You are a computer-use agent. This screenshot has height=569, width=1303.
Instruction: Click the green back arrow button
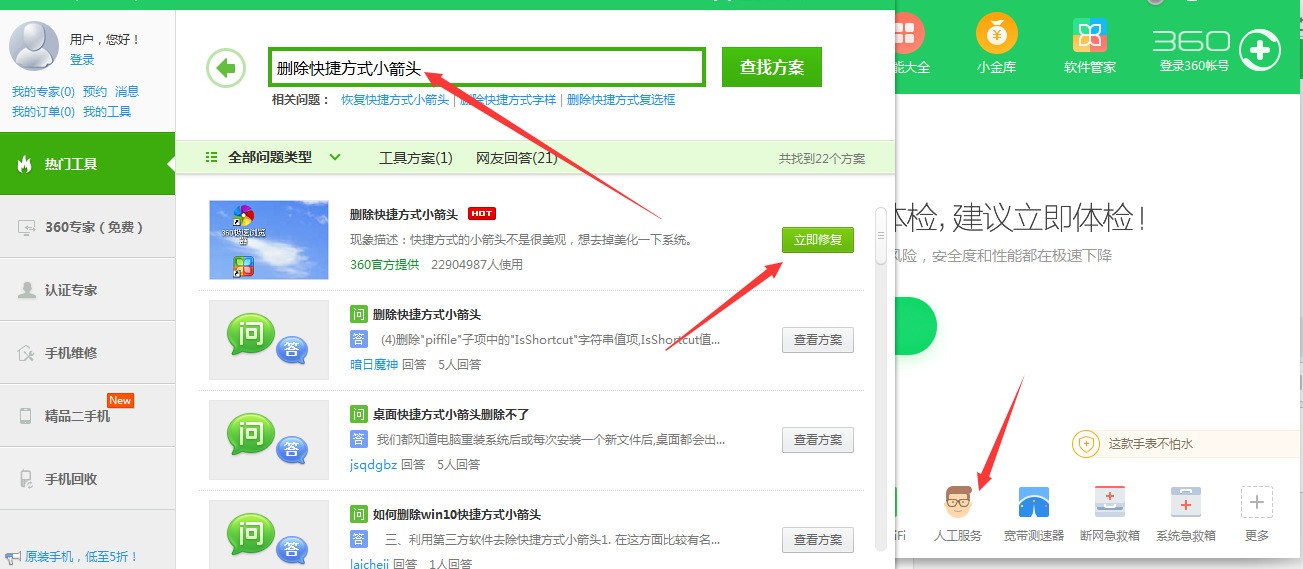pos(226,68)
